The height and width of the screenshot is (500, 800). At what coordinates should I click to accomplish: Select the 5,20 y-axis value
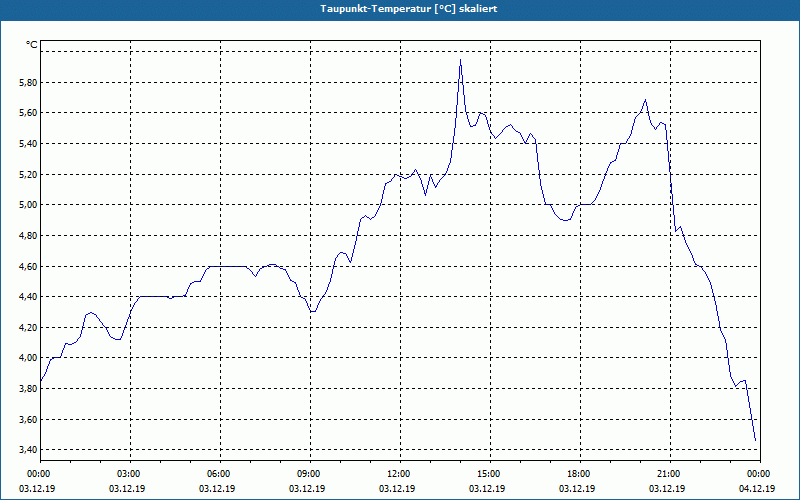[28, 174]
